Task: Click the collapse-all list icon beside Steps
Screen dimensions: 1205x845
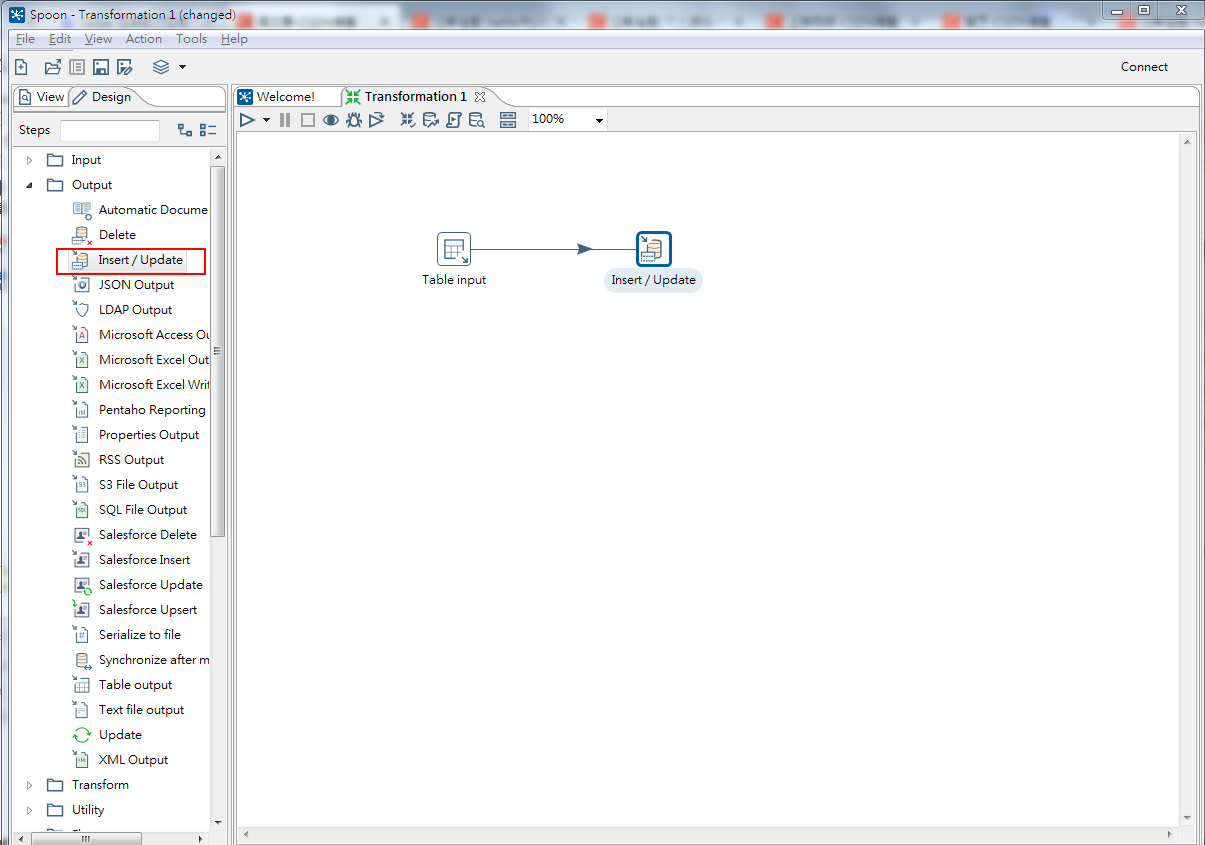Action: [208, 130]
